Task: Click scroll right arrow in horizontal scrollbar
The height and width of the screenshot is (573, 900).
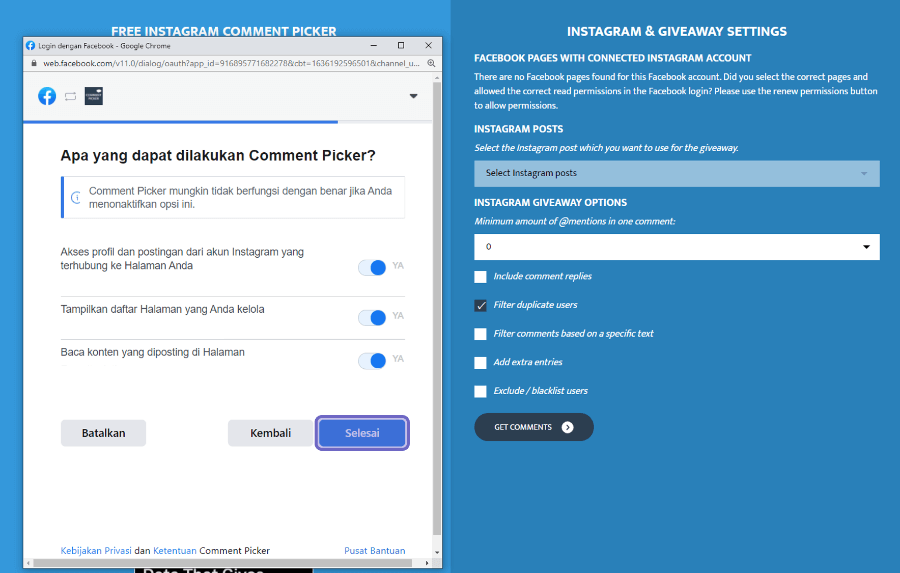Action: [426, 563]
